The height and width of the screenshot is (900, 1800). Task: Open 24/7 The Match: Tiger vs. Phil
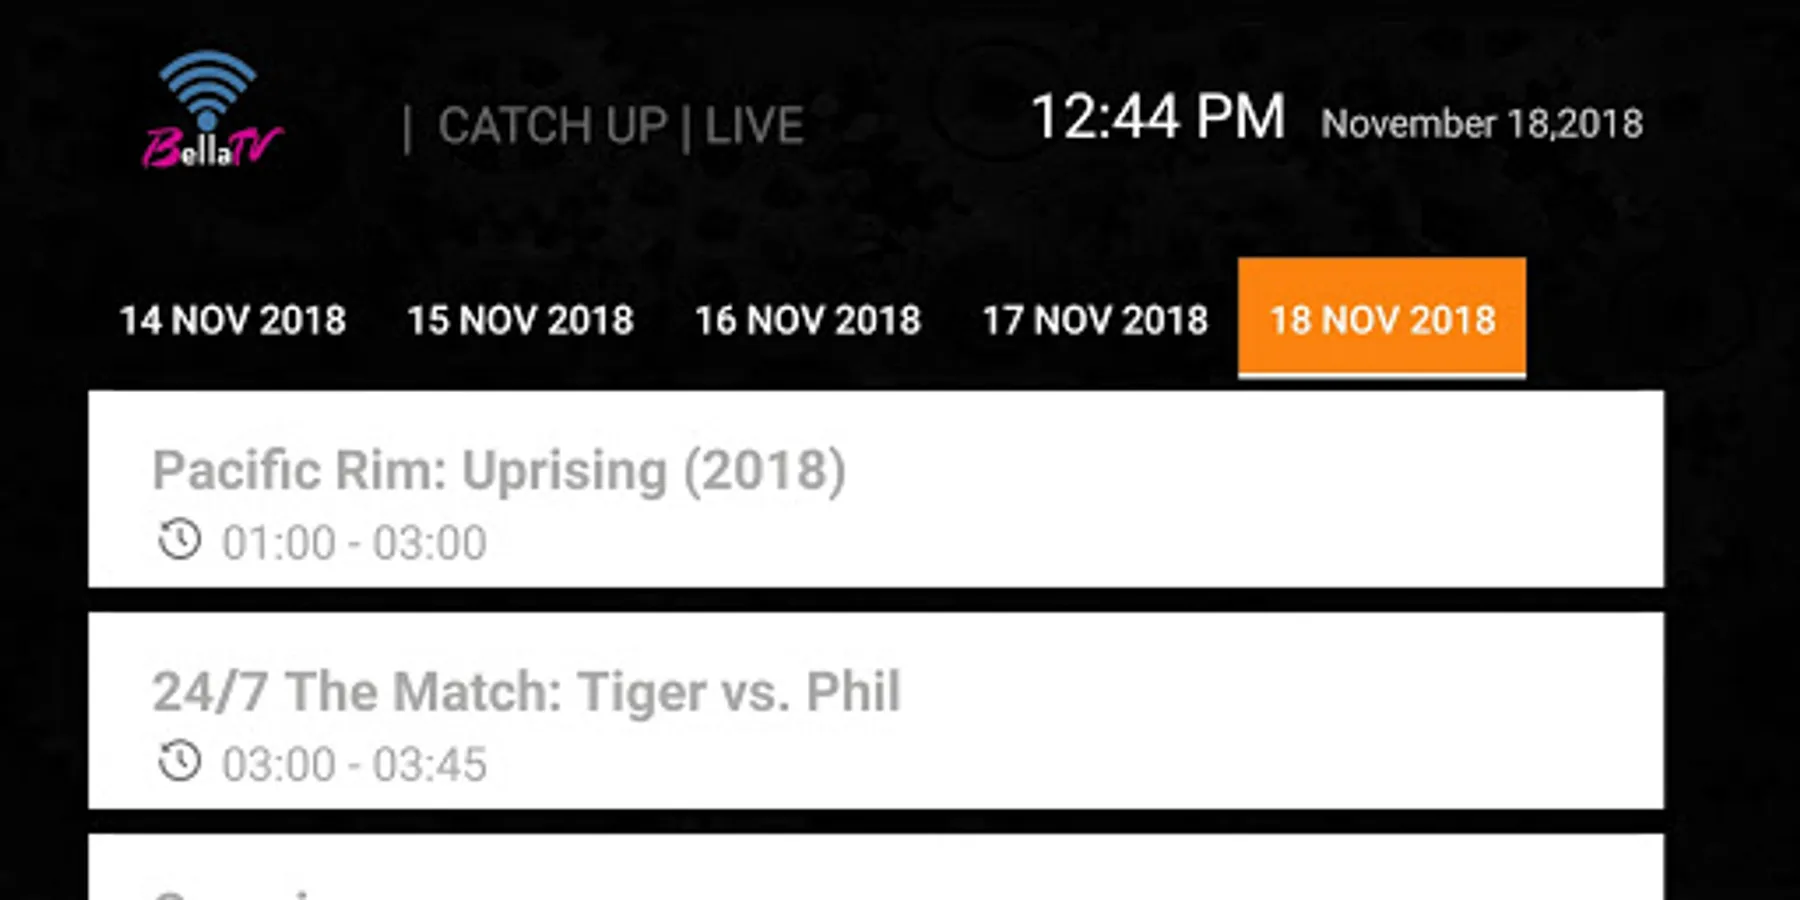(876, 711)
